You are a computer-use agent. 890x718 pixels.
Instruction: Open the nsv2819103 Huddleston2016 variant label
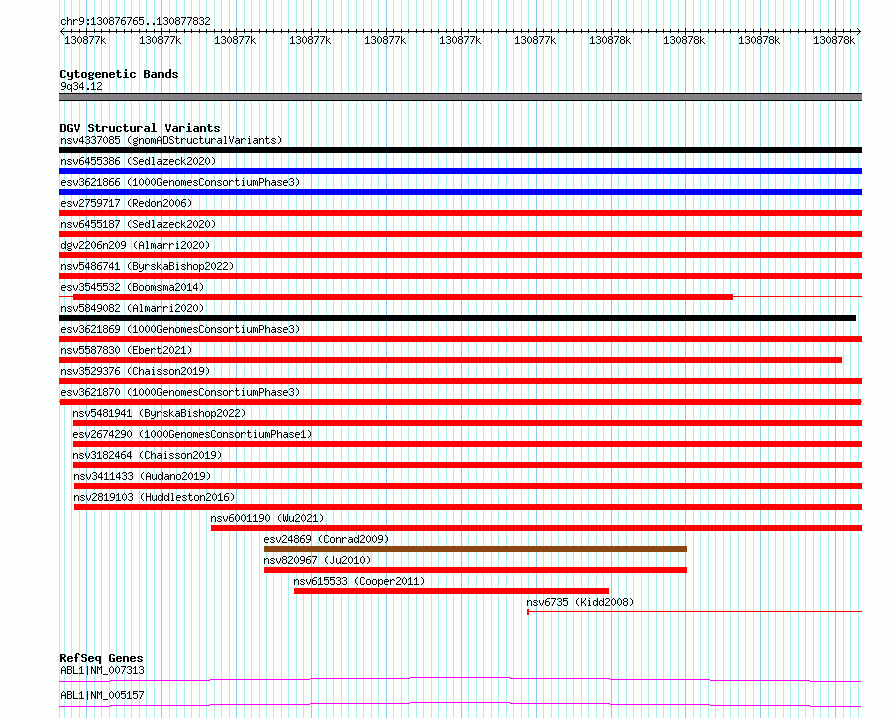[154, 497]
